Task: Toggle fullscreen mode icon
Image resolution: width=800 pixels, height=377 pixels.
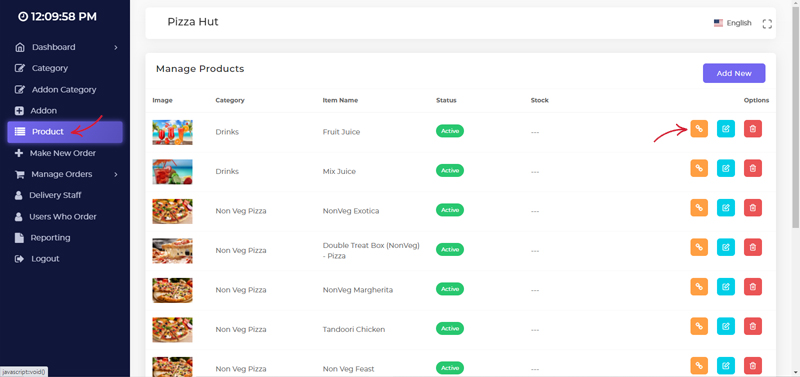Action: tap(767, 23)
